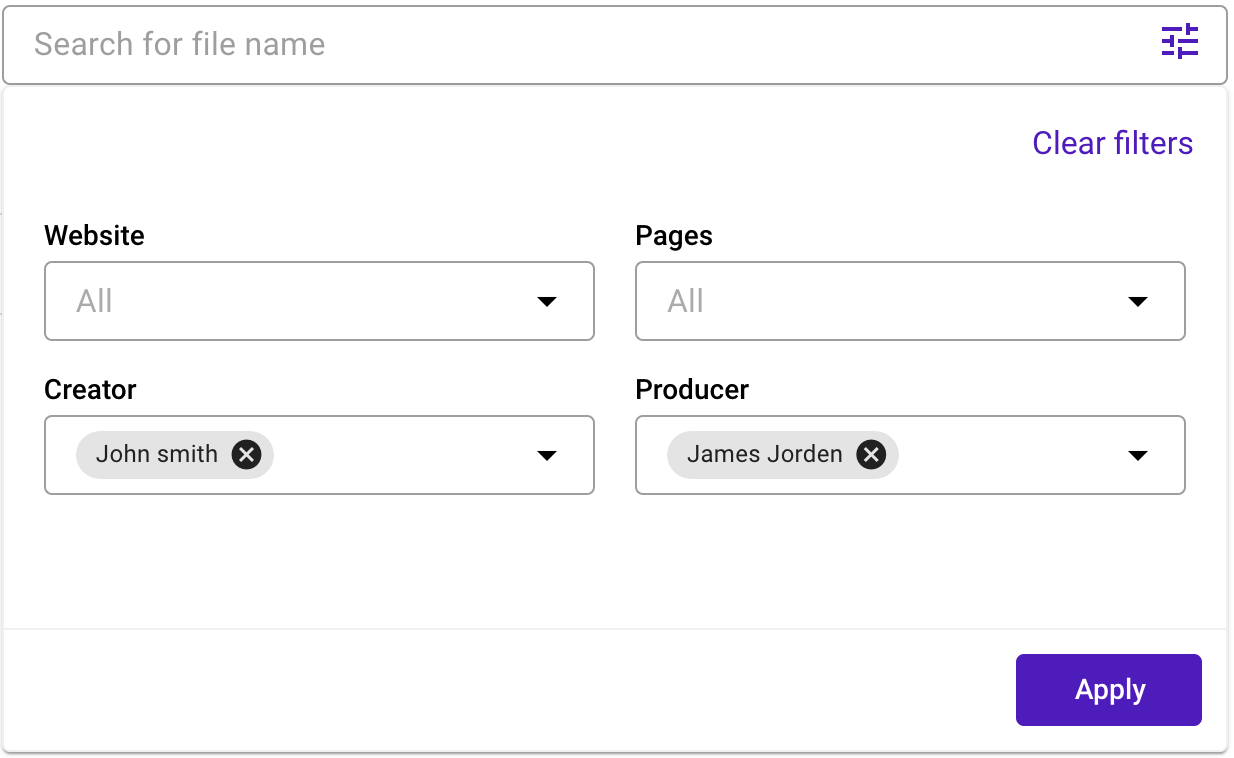Open the Creator dropdown arrow
The image size is (1234, 758).
click(547, 455)
